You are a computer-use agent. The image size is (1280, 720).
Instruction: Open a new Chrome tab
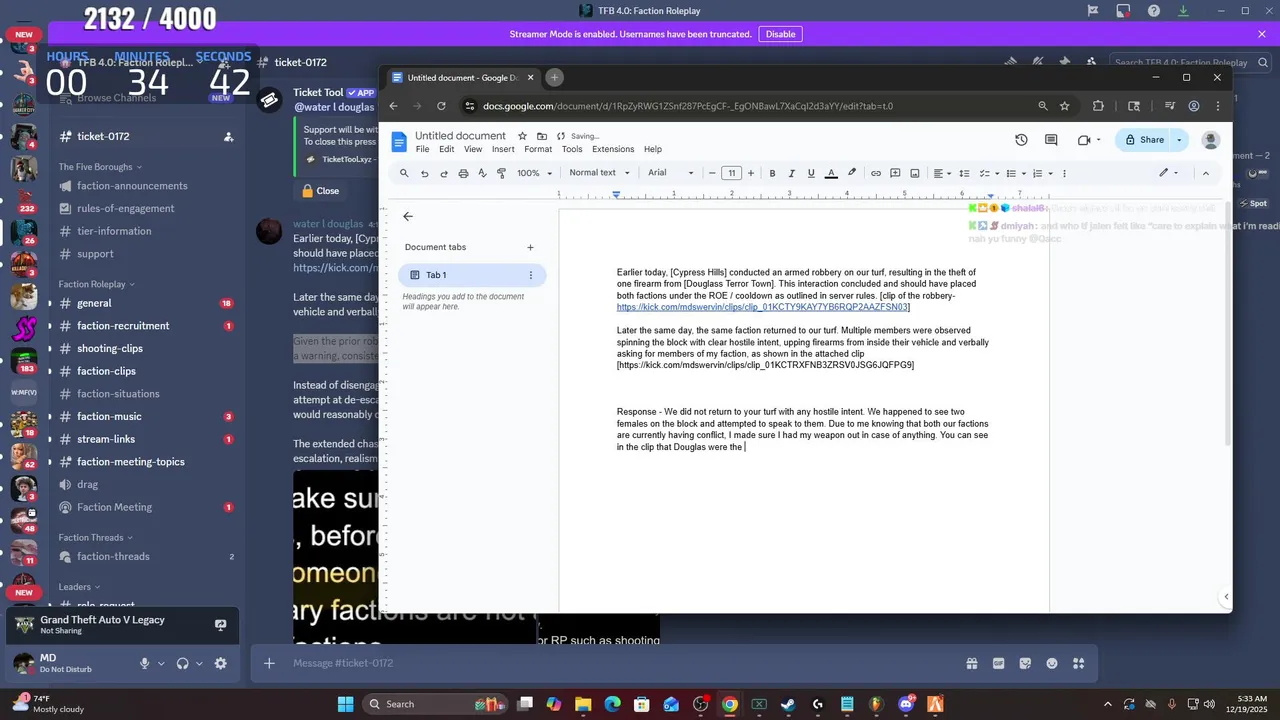point(554,77)
